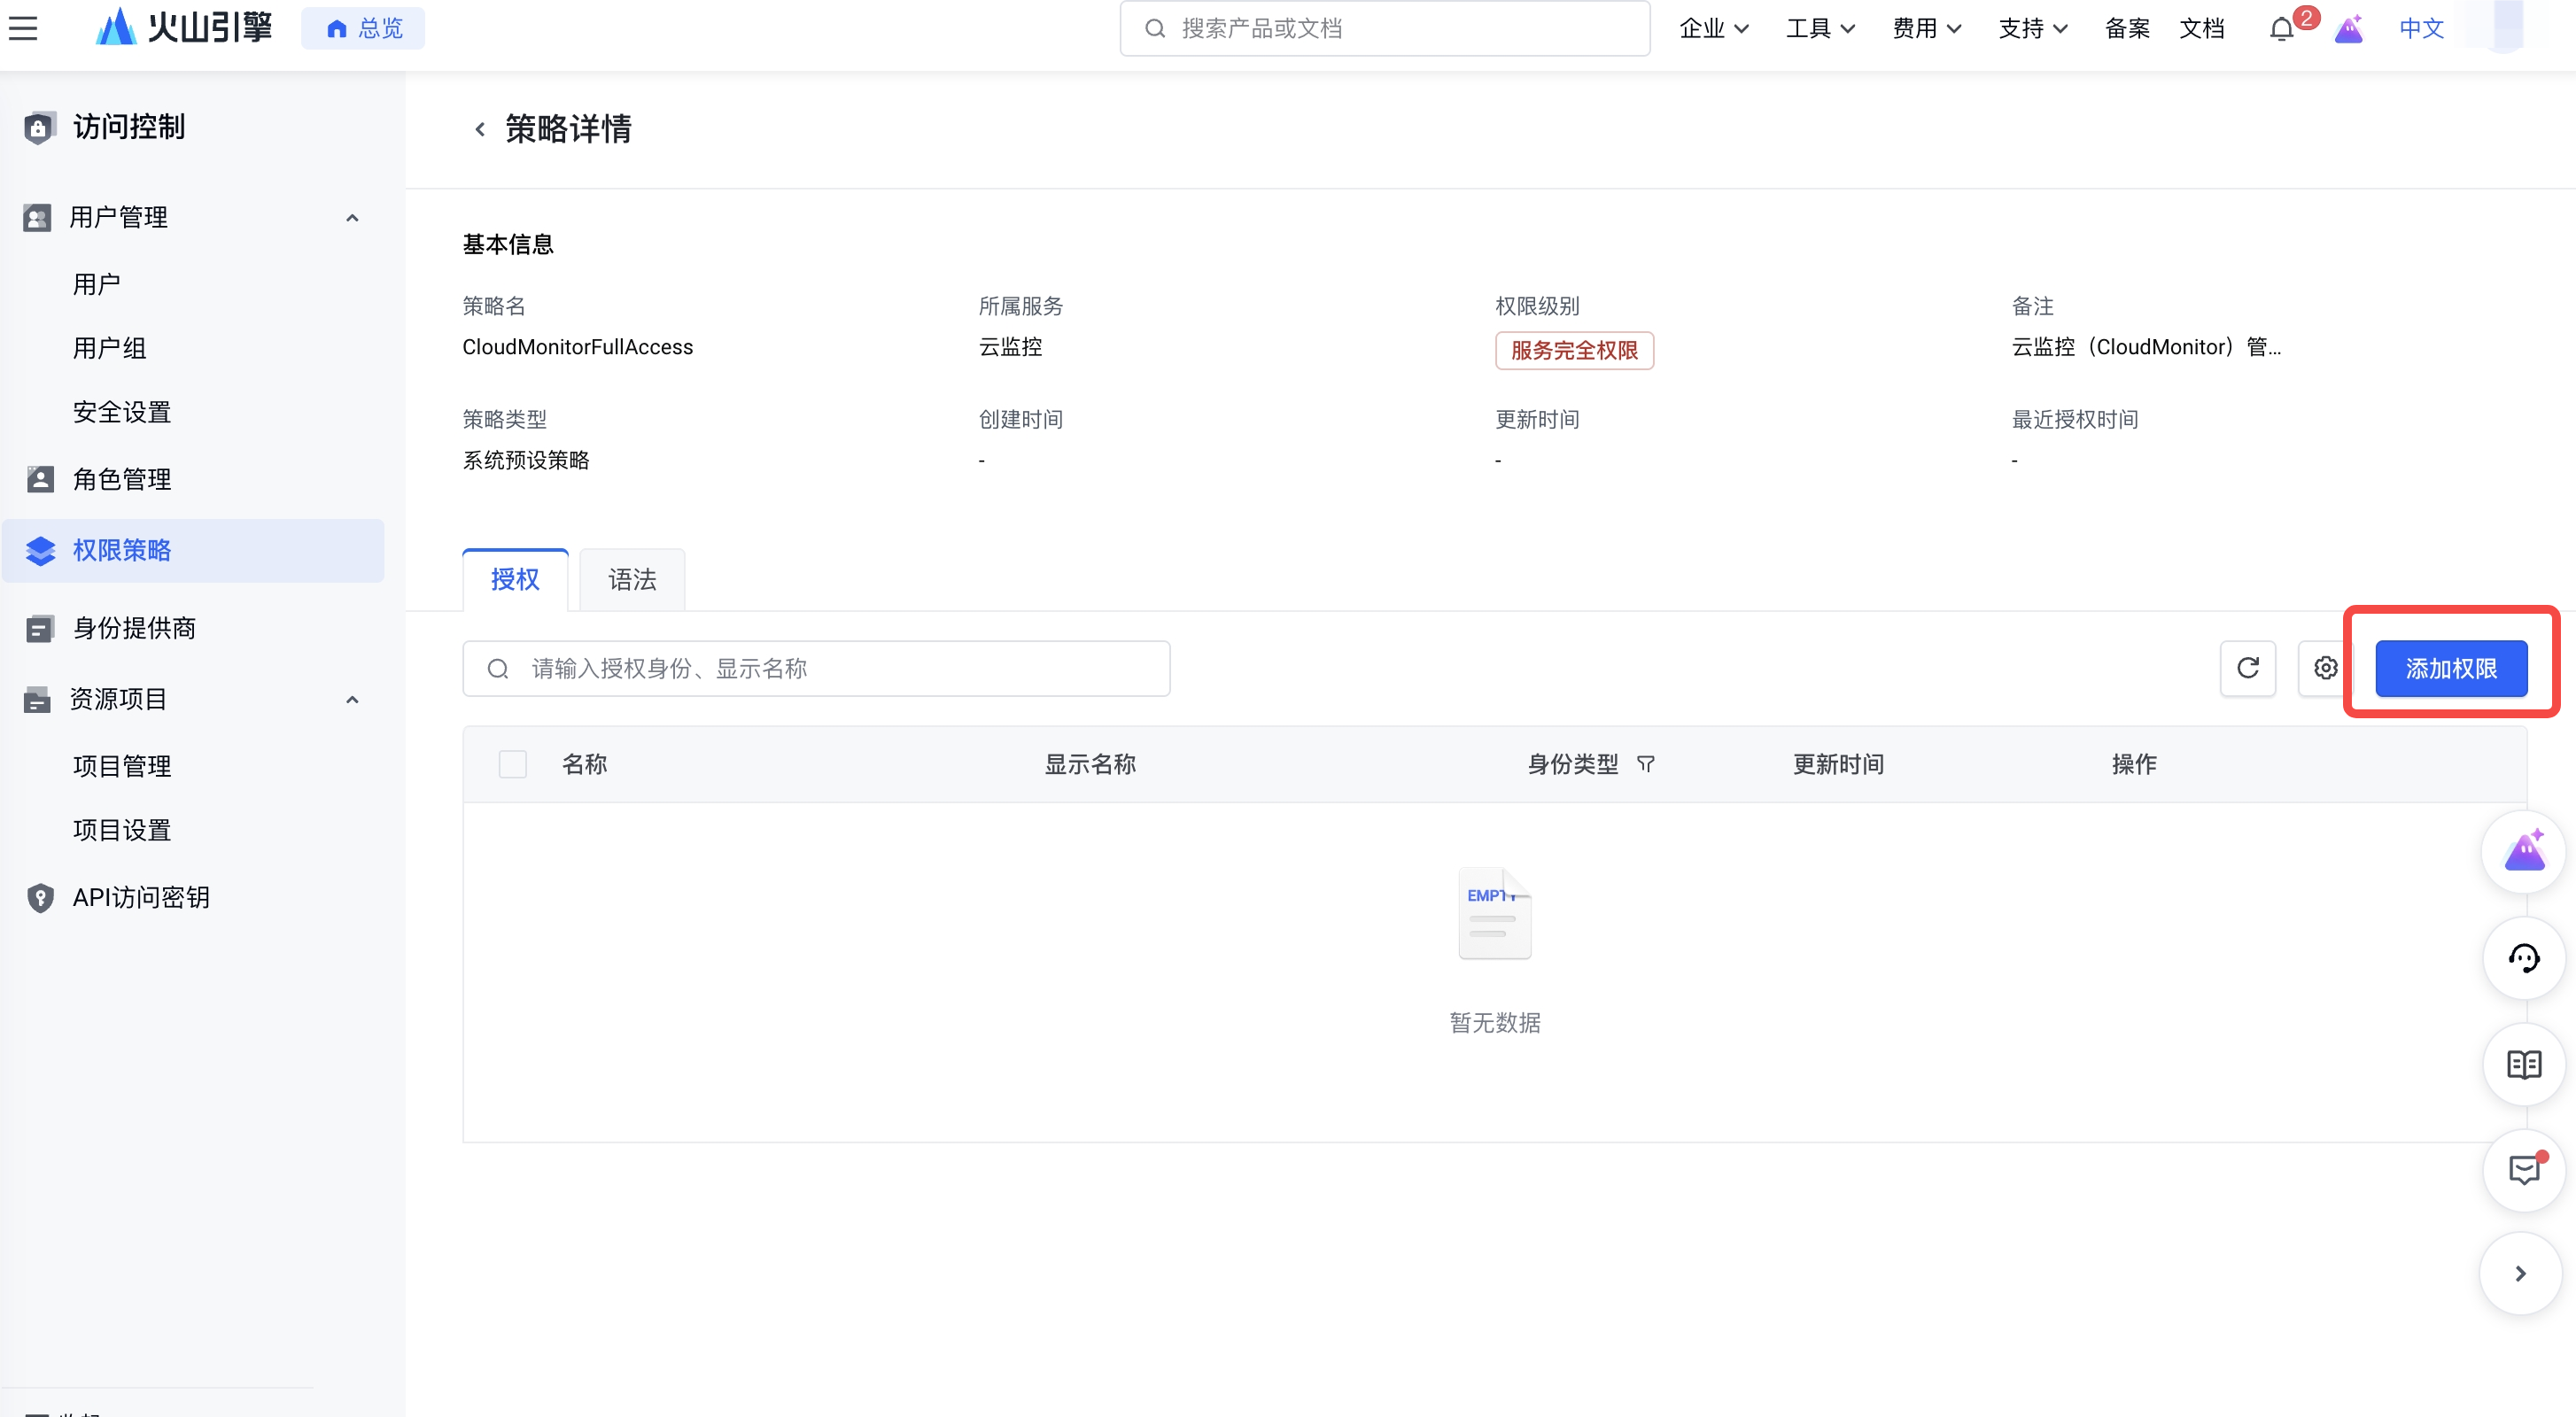Open the feedback message floating icon
This screenshot has width=2576, height=1417.
2523,1170
